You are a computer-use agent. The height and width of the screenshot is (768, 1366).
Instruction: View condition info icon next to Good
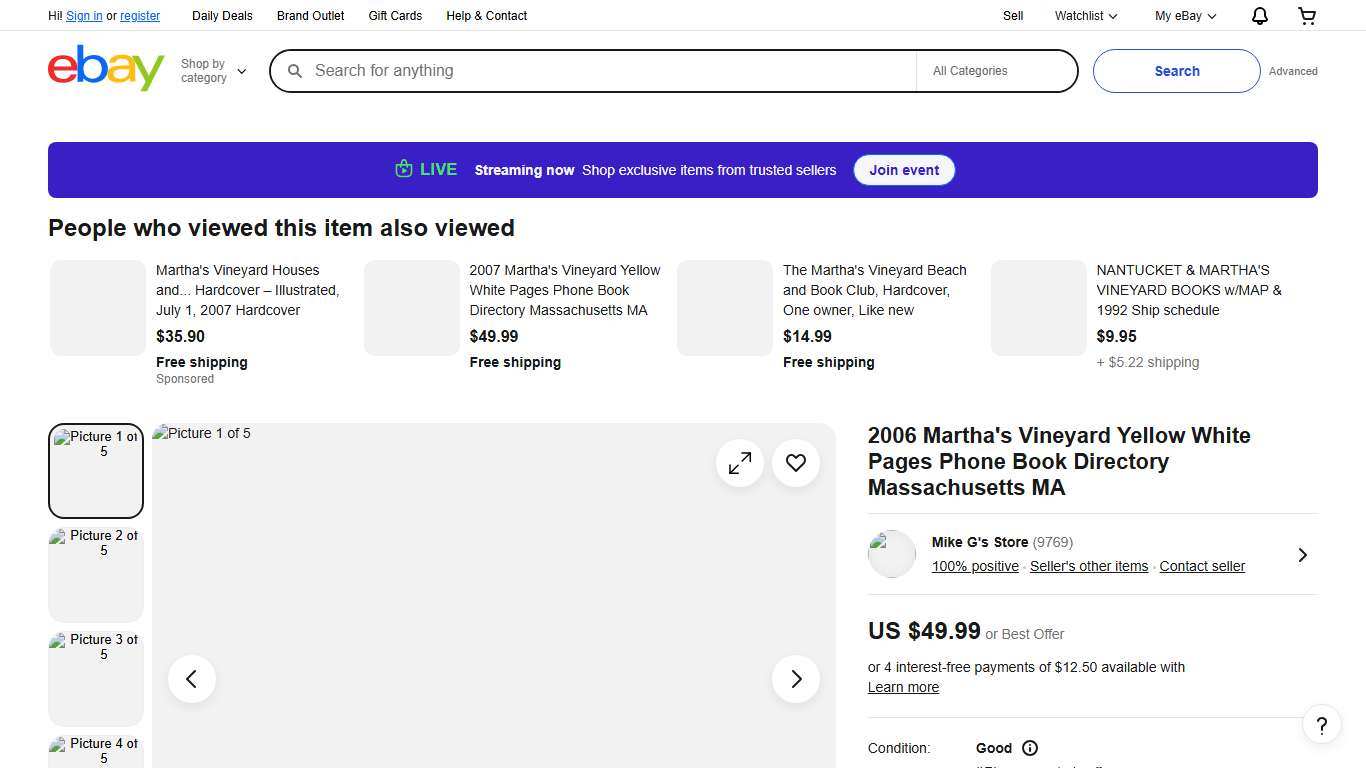[1030, 748]
